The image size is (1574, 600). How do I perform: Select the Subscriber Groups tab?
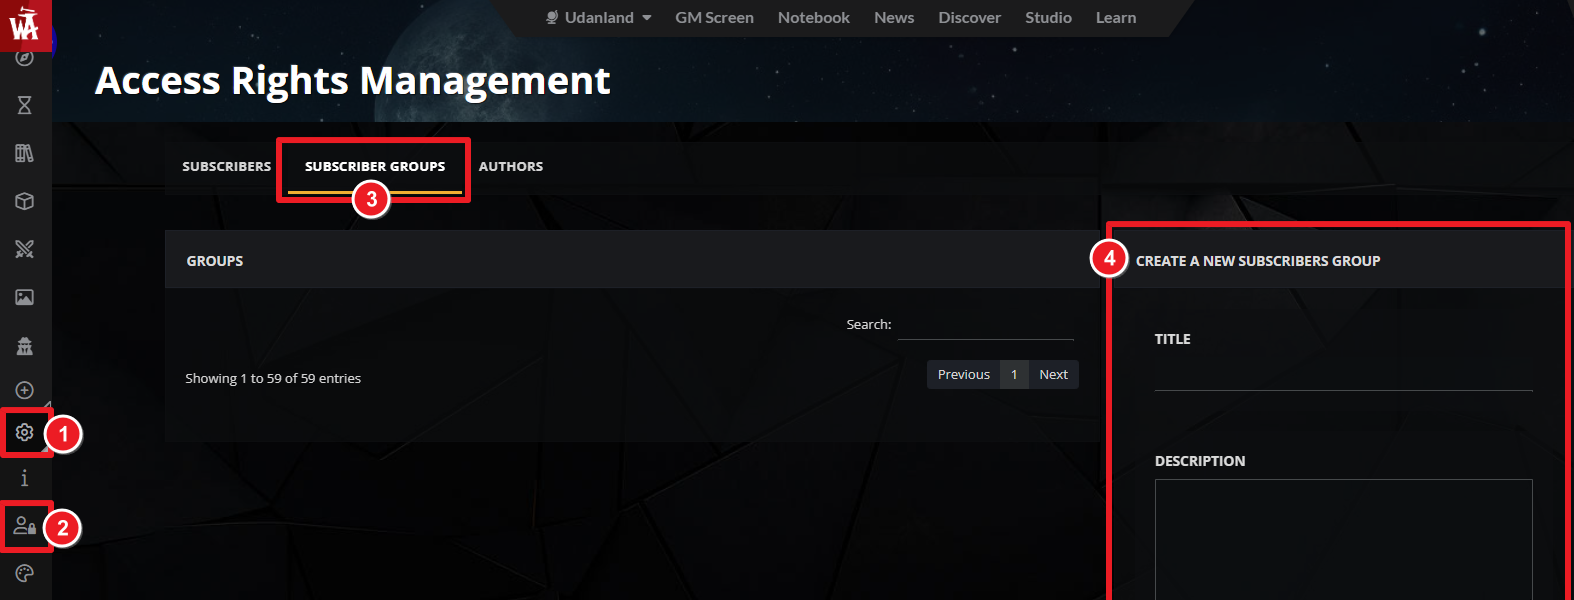[375, 167]
